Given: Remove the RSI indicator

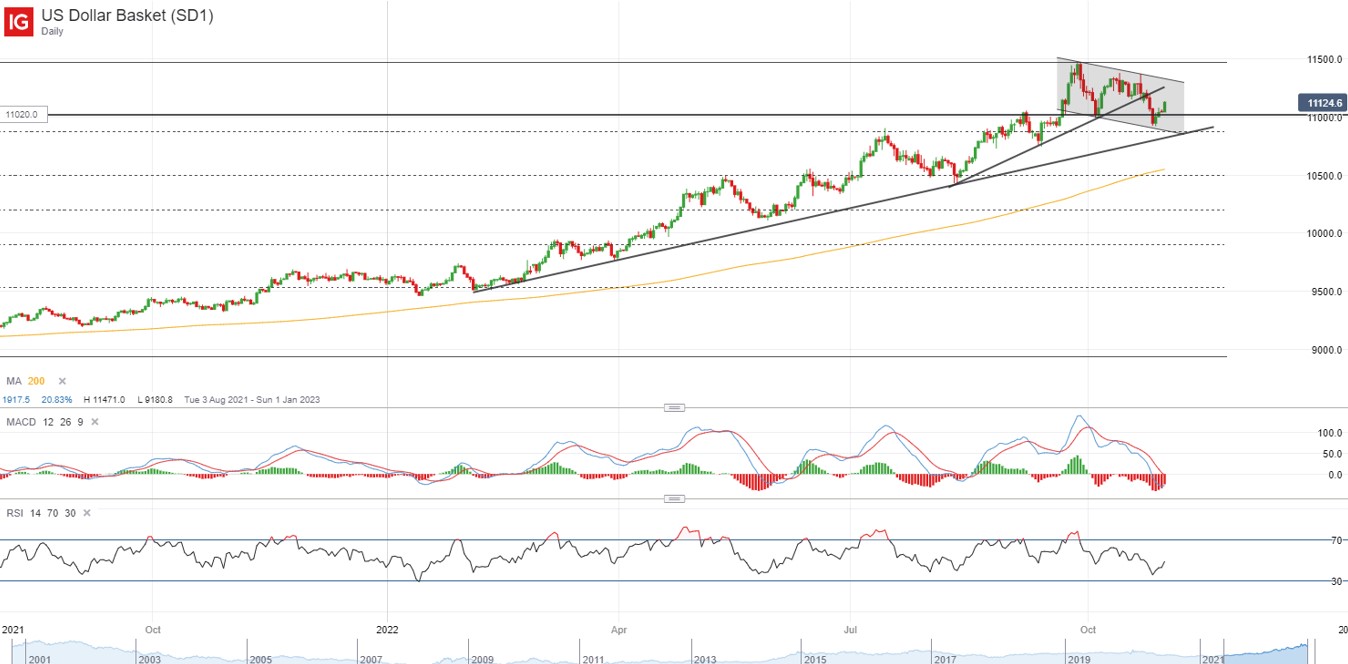Looking at the screenshot, I should [x=86, y=513].
